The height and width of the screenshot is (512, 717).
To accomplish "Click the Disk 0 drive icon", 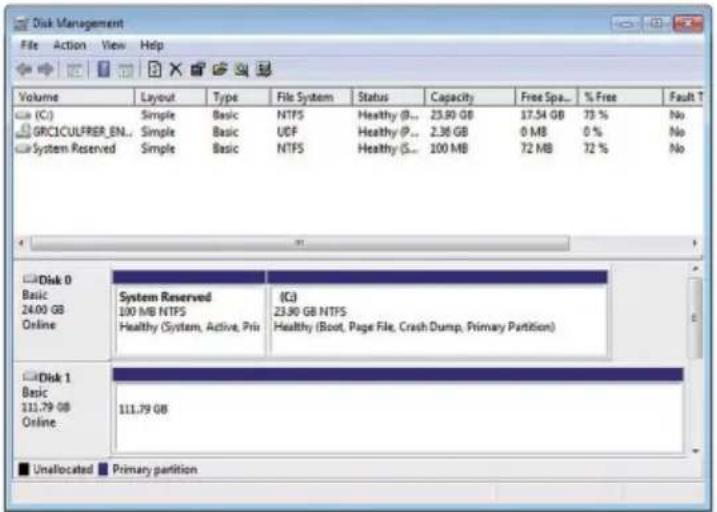I will [30, 278].
